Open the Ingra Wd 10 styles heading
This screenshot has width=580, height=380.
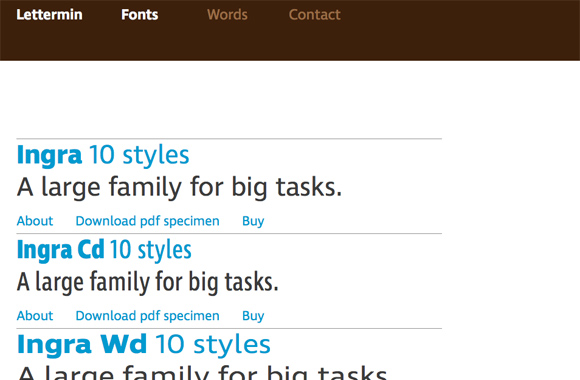tap(144, 345)
